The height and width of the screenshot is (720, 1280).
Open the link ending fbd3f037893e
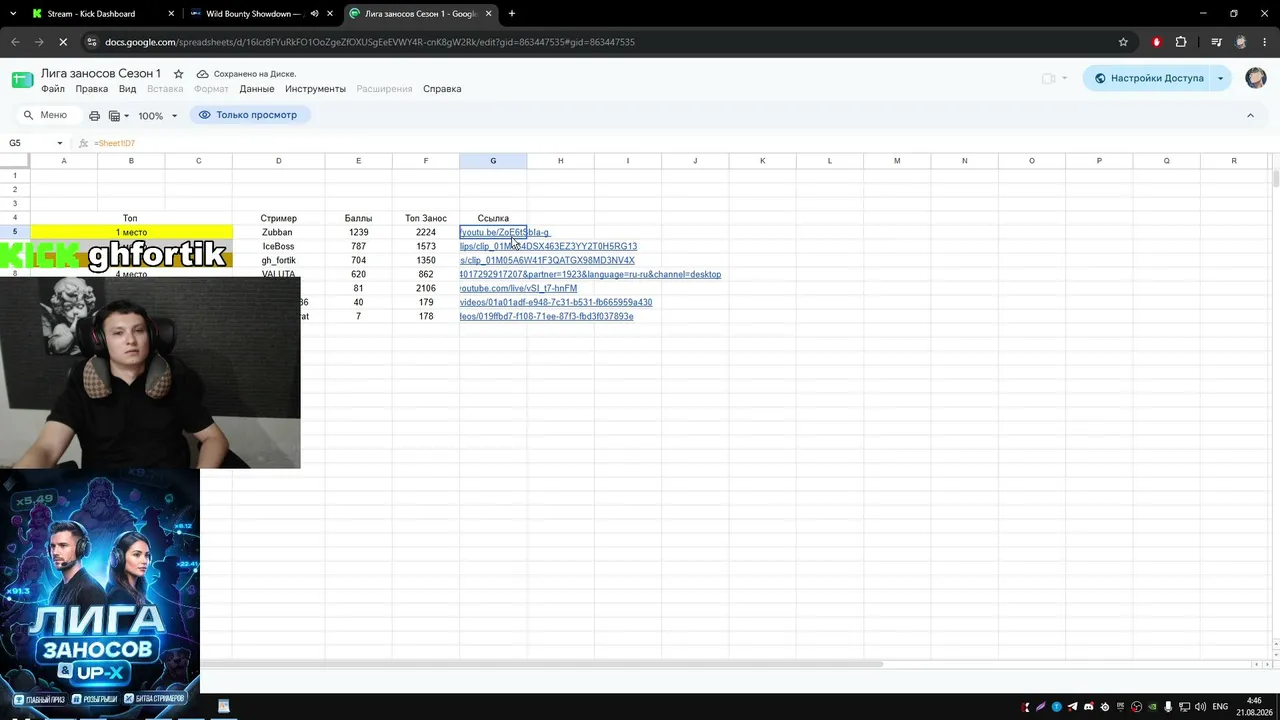click(x=546, y=317)
